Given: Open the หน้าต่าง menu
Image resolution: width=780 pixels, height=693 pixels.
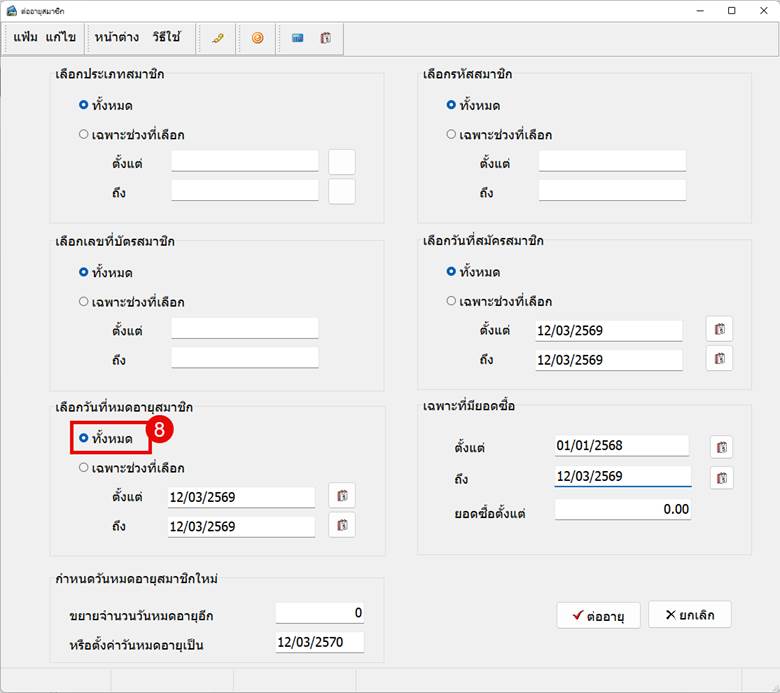Looking at the screenshot, I should point(117,37).
